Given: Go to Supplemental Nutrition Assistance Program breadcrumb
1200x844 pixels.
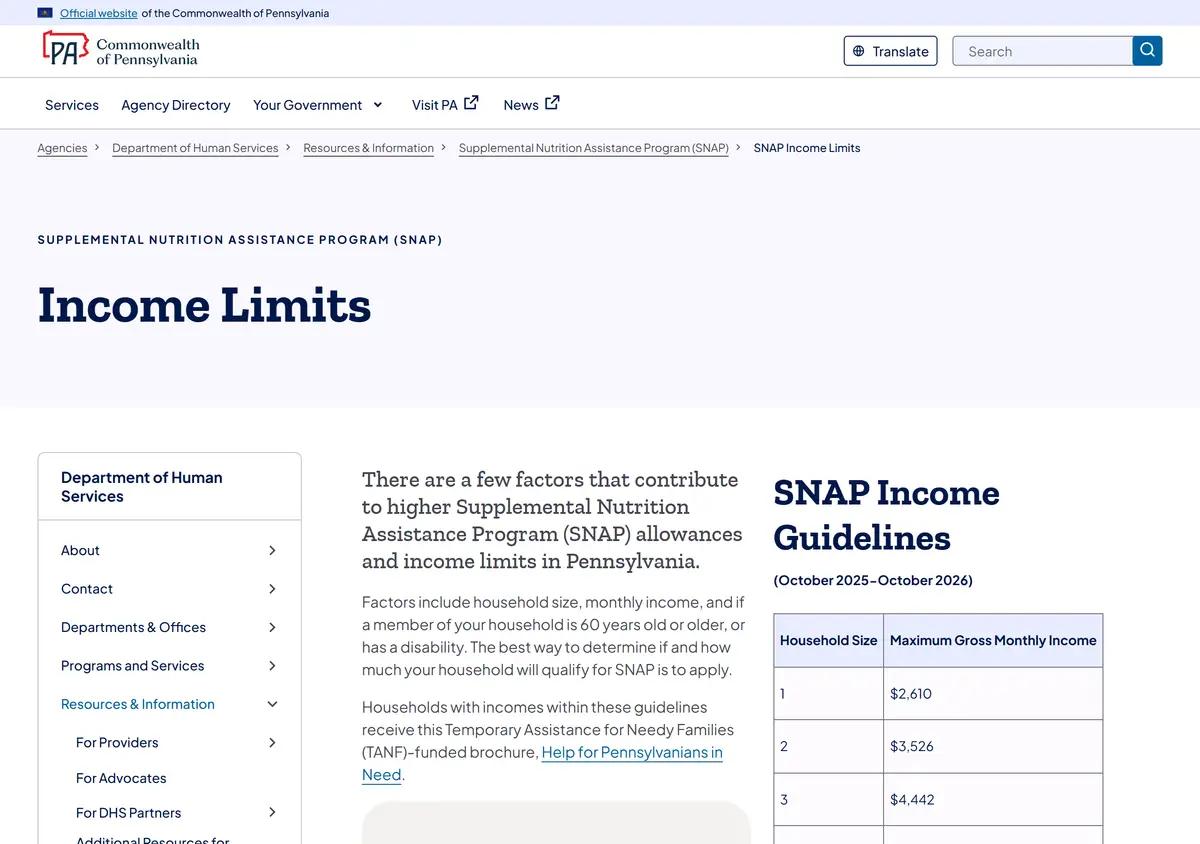Looking at the screenshot, I should point(594,148).
